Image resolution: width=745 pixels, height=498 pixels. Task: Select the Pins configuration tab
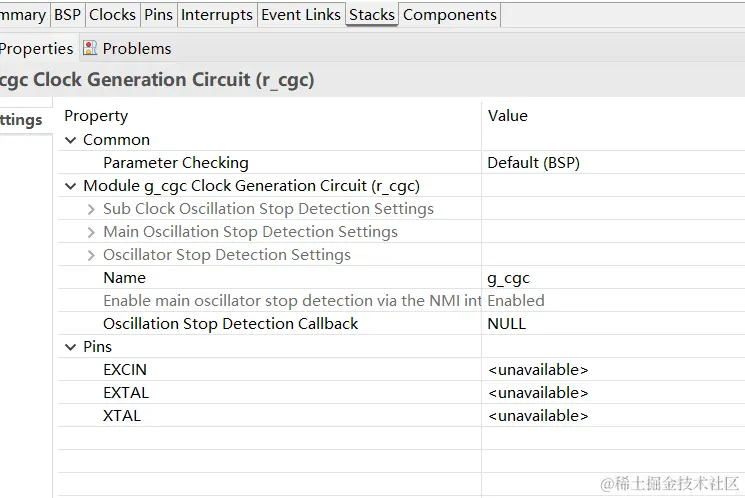[158, 15]
